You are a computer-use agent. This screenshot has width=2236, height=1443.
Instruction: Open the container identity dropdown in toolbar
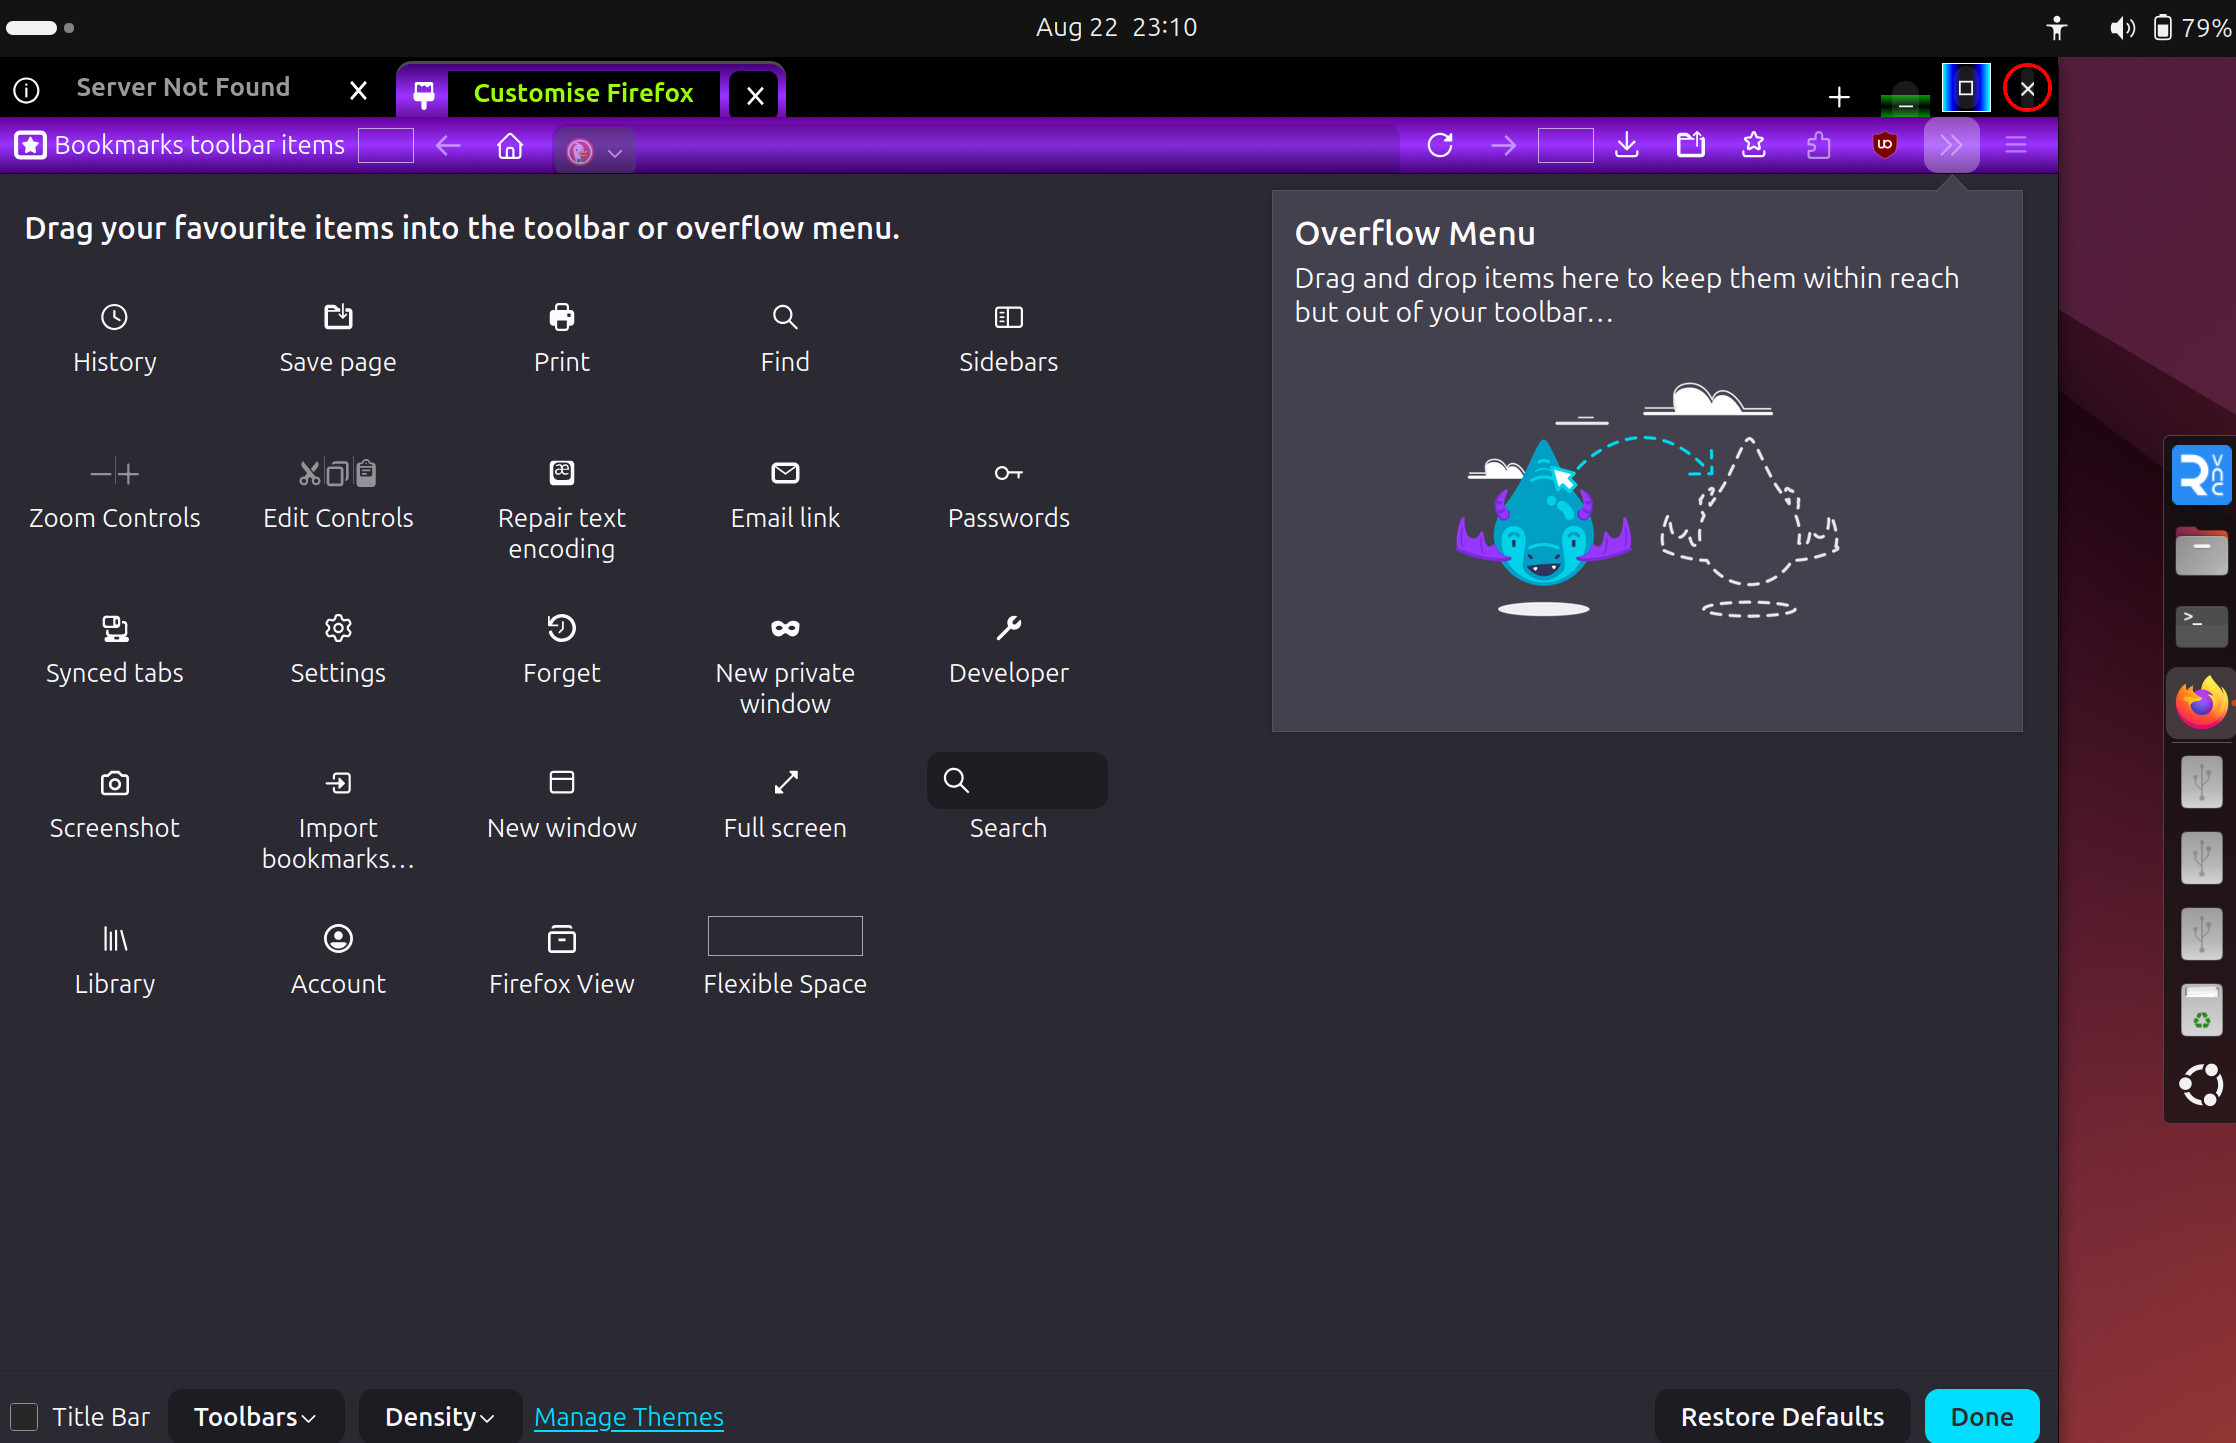595,151
